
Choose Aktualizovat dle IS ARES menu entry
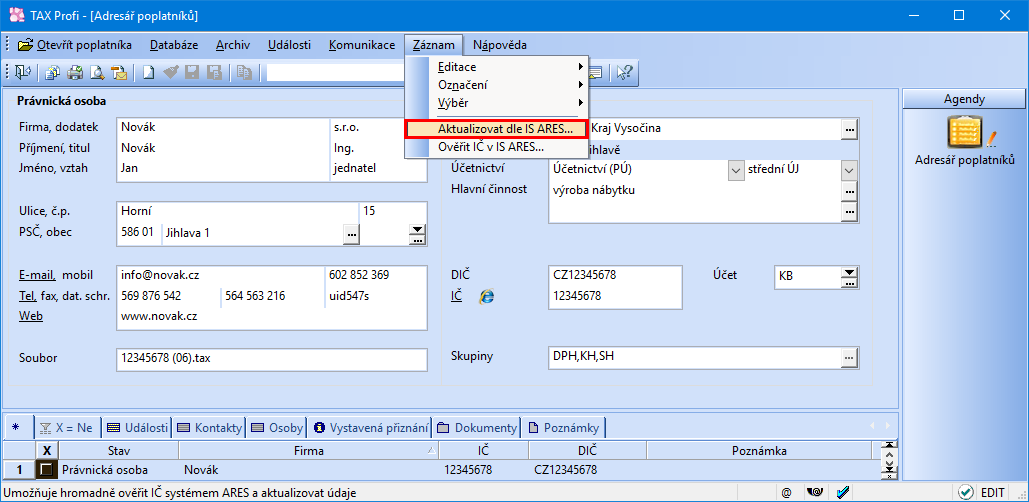point(496,129)
